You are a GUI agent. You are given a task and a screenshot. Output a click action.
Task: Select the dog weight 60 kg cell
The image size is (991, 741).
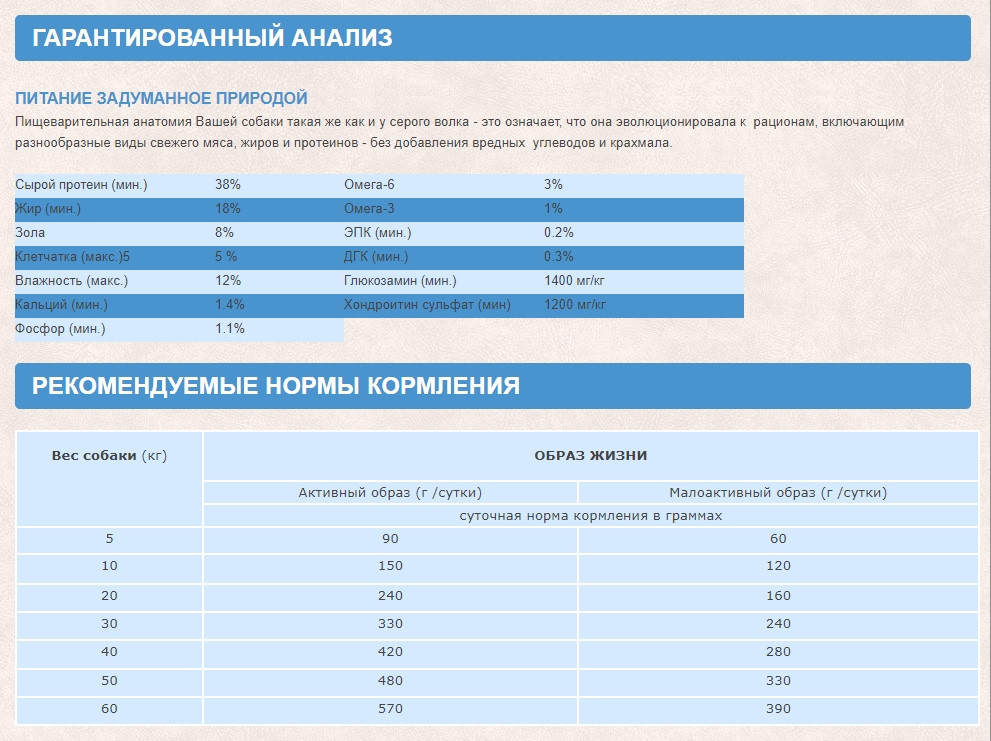pos(109,709)
